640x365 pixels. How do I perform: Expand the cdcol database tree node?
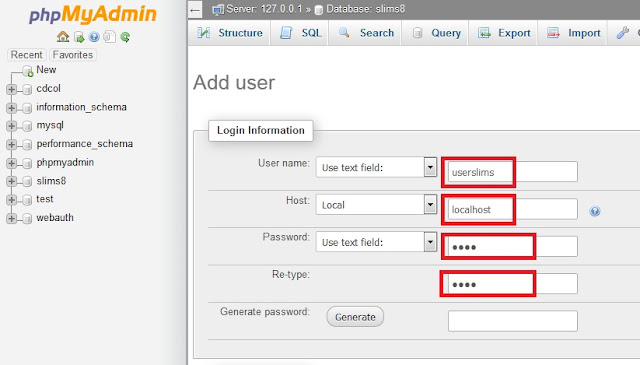coord(11,89)
